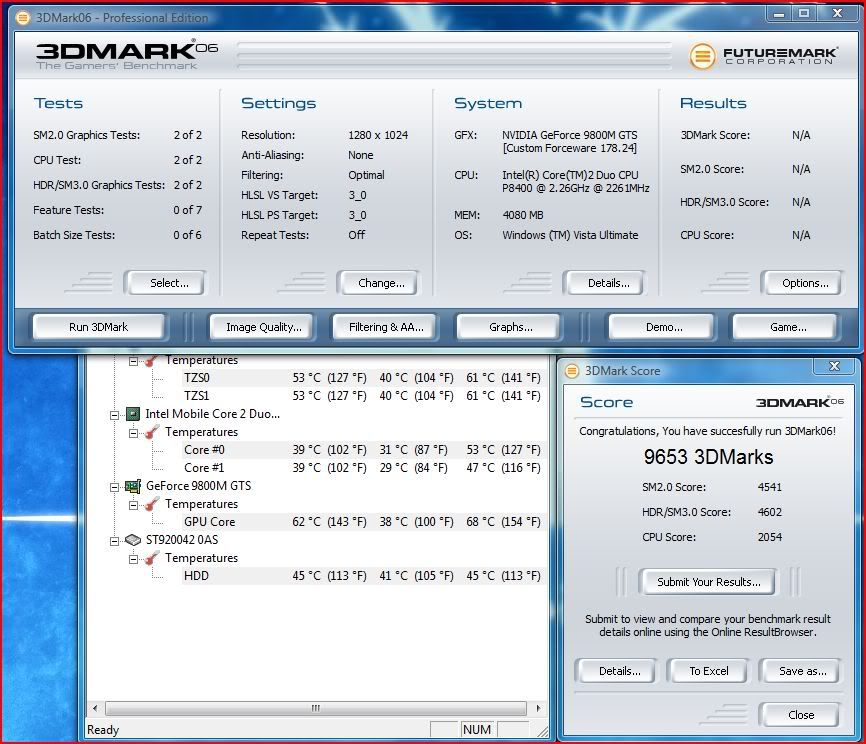Click the 3DMark Score dialog title icon
The width and height of the screenshot is (866, 744).
(x=572, y=371)
